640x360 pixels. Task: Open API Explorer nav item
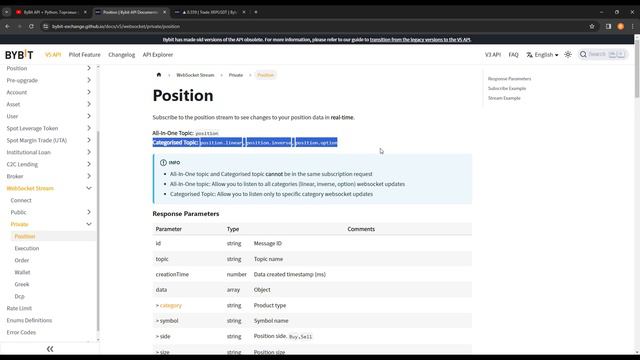click(158, 55)
